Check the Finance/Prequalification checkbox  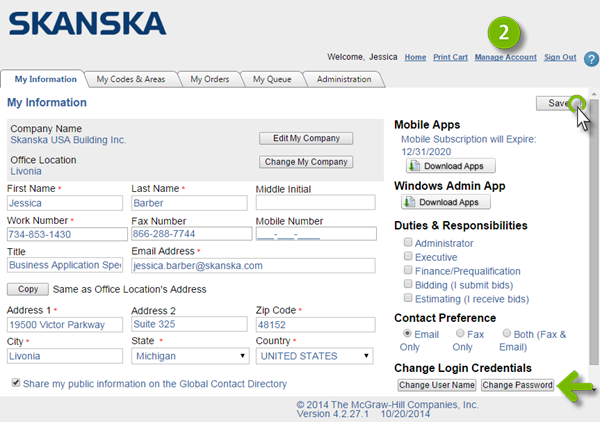(x=408, y=270)
